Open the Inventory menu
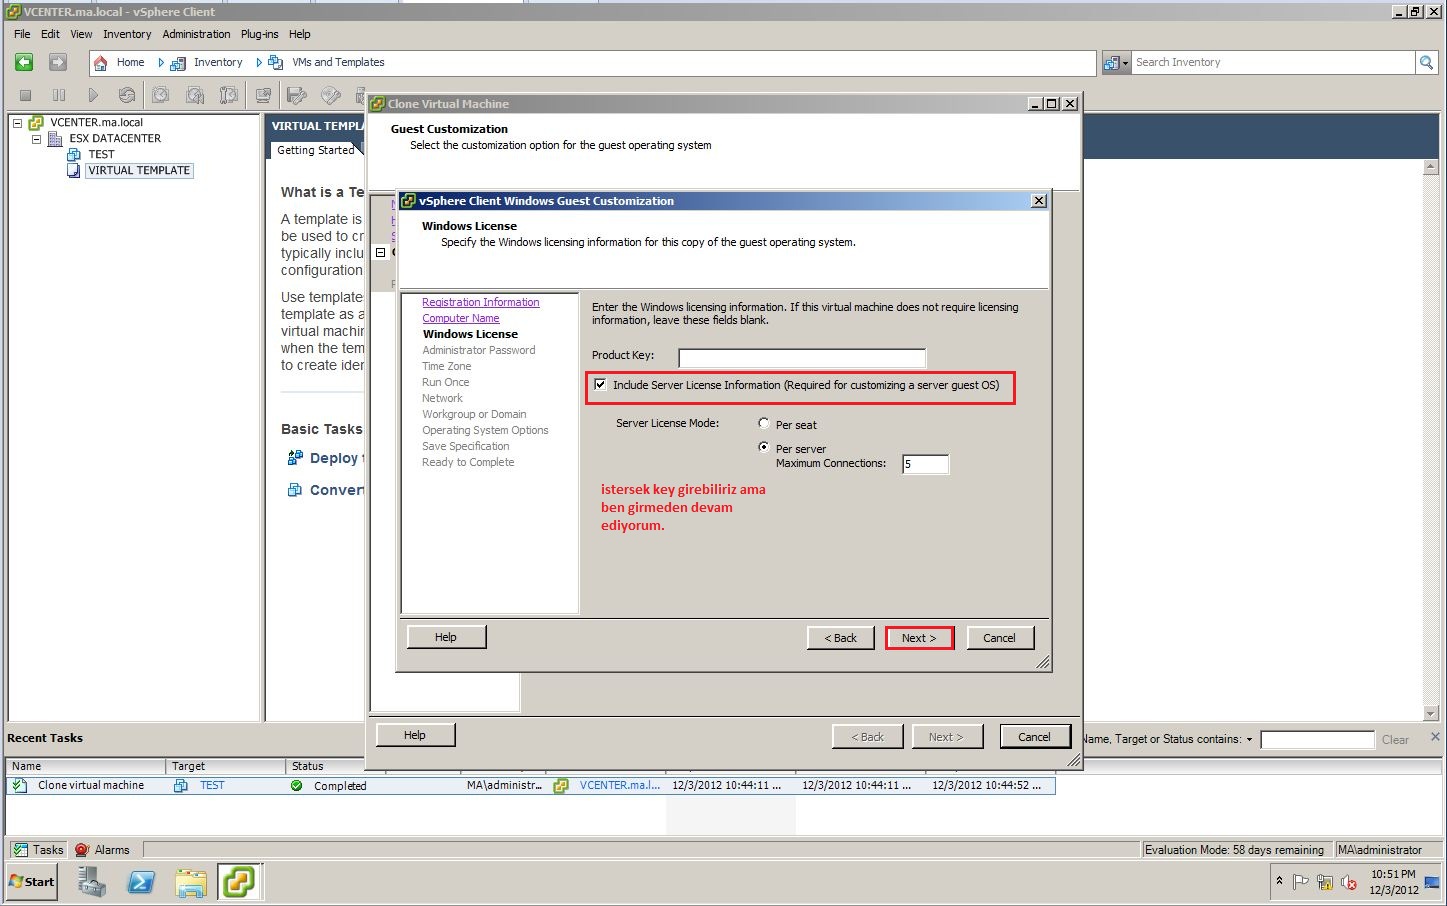The width and height of the screenshot is (1447, 906). tap(127, 34)
